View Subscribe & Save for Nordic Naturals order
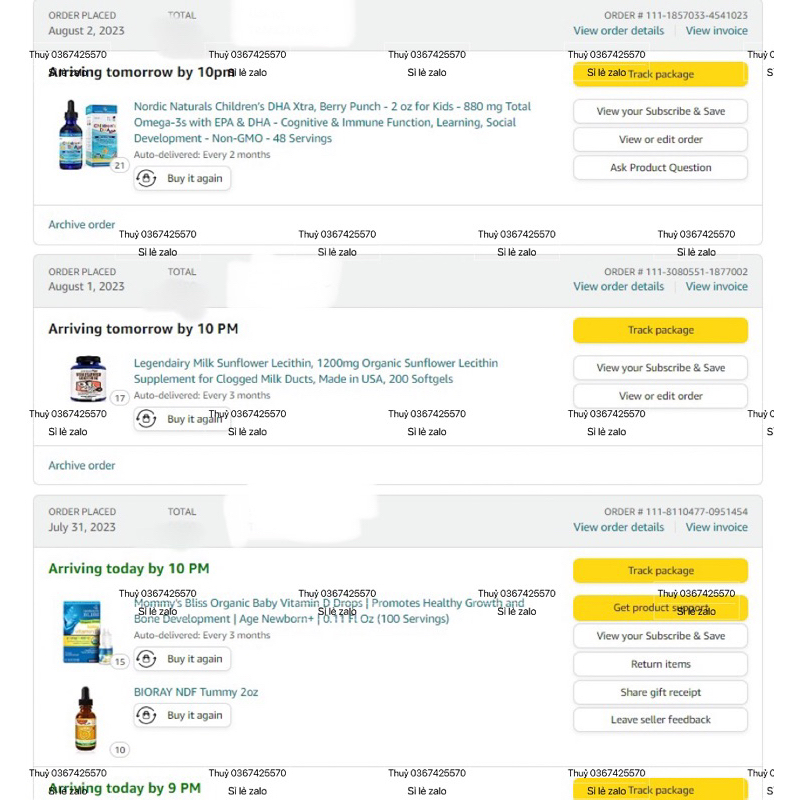Image resolution: width=800 pixels, height=800 pixels. pyautogui.click(x=660, y=112)
